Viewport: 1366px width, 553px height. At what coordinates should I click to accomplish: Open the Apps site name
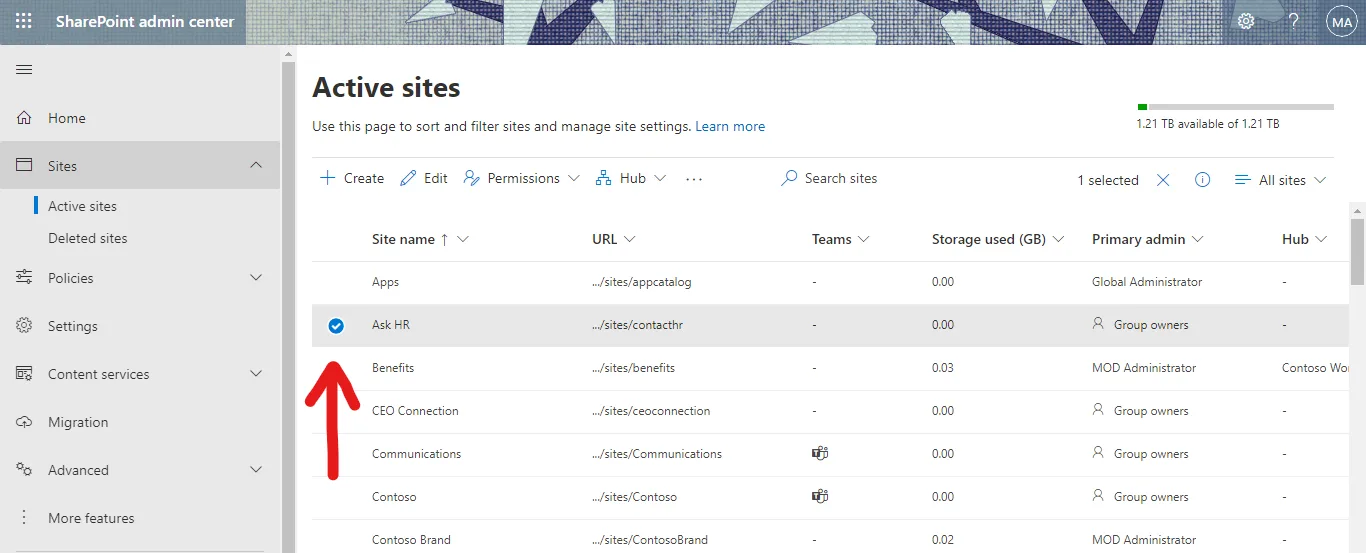coord(385,282)
